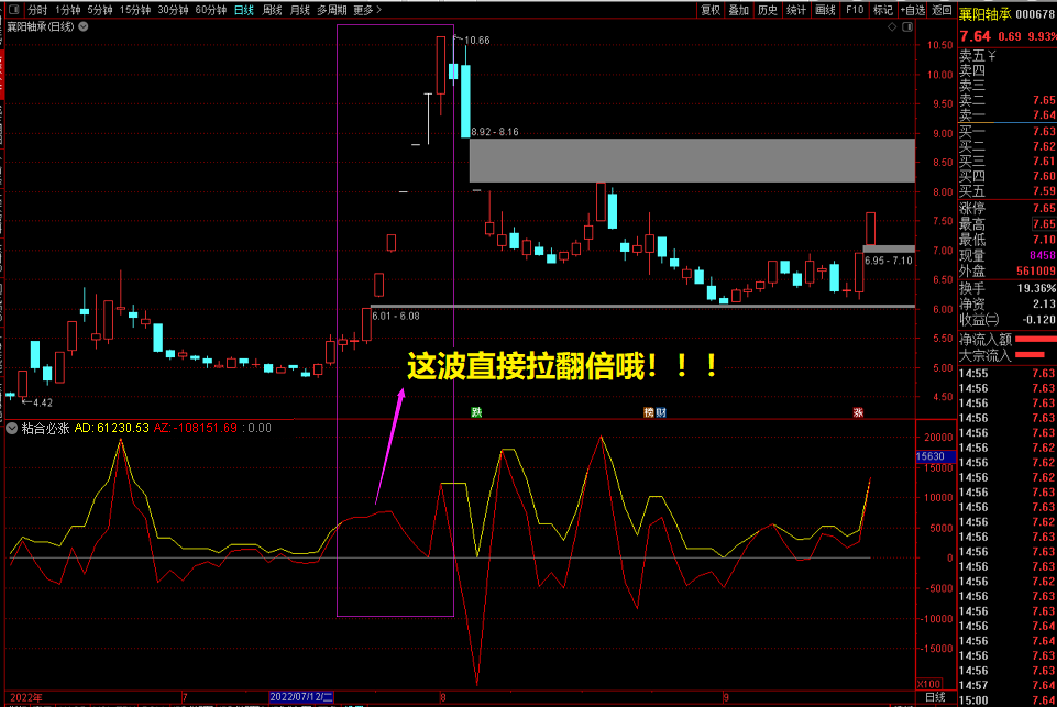This screenshot has width=1057, height=707.
Task: Click the 净流入额 net inflow button
Action: pos(984,339)
